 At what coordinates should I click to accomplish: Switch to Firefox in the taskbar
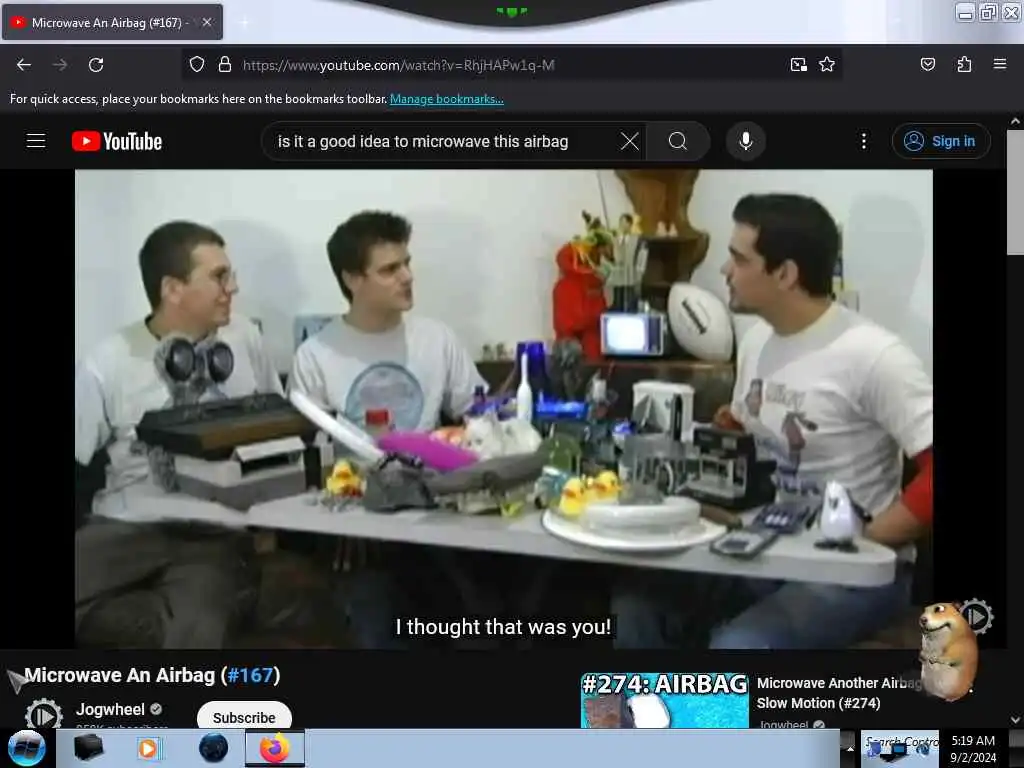(275, 748)
